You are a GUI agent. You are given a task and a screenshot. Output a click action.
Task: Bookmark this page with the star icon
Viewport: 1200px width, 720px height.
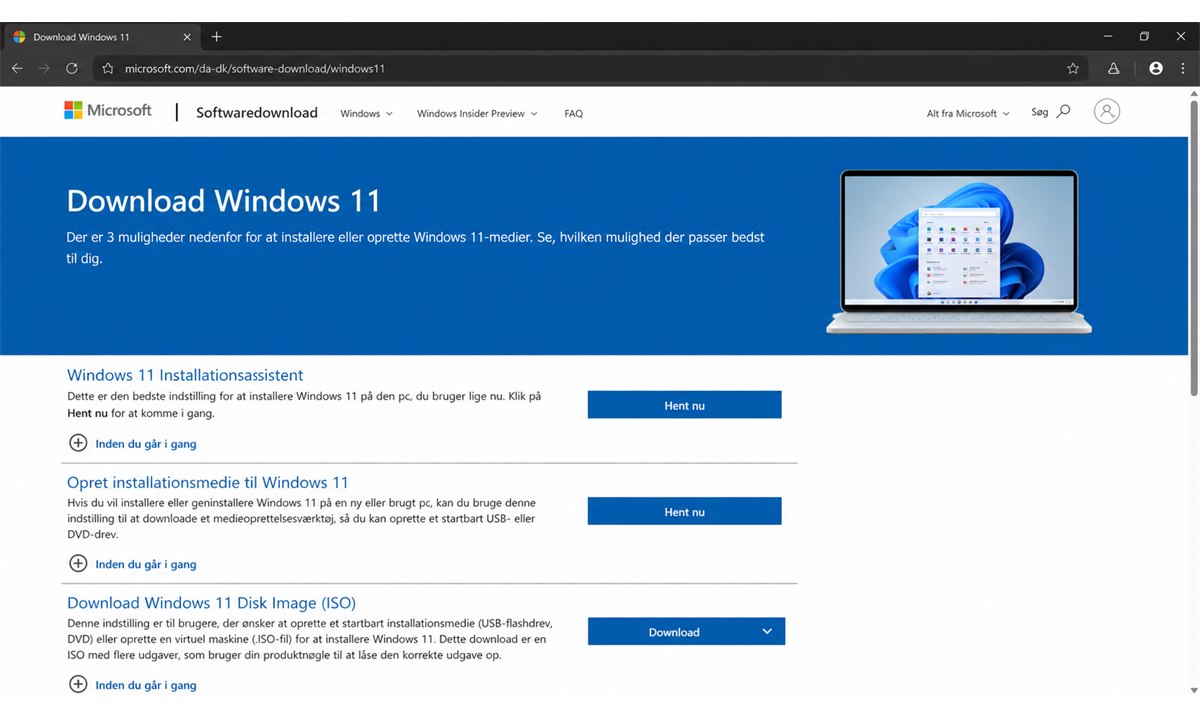click(x=1073, y=69)
